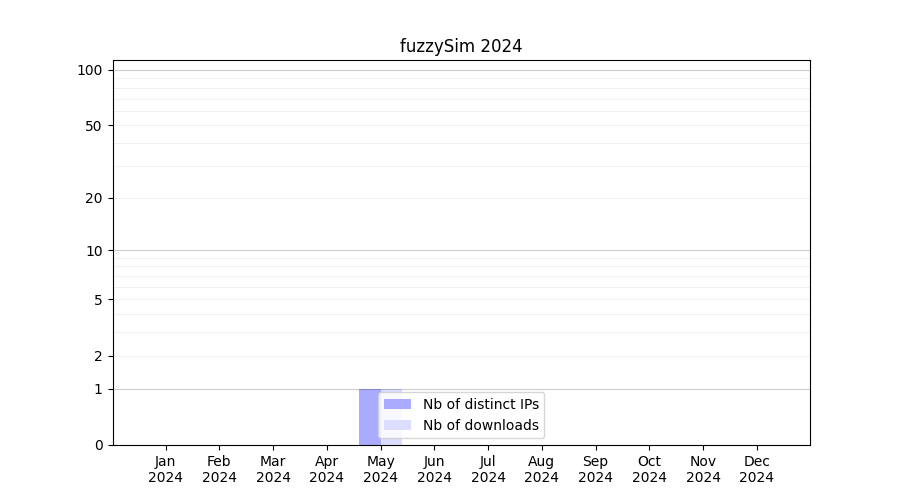Click the 'Nb of downloads' legend swatch
900x500 pixels.
coord(397,425)
